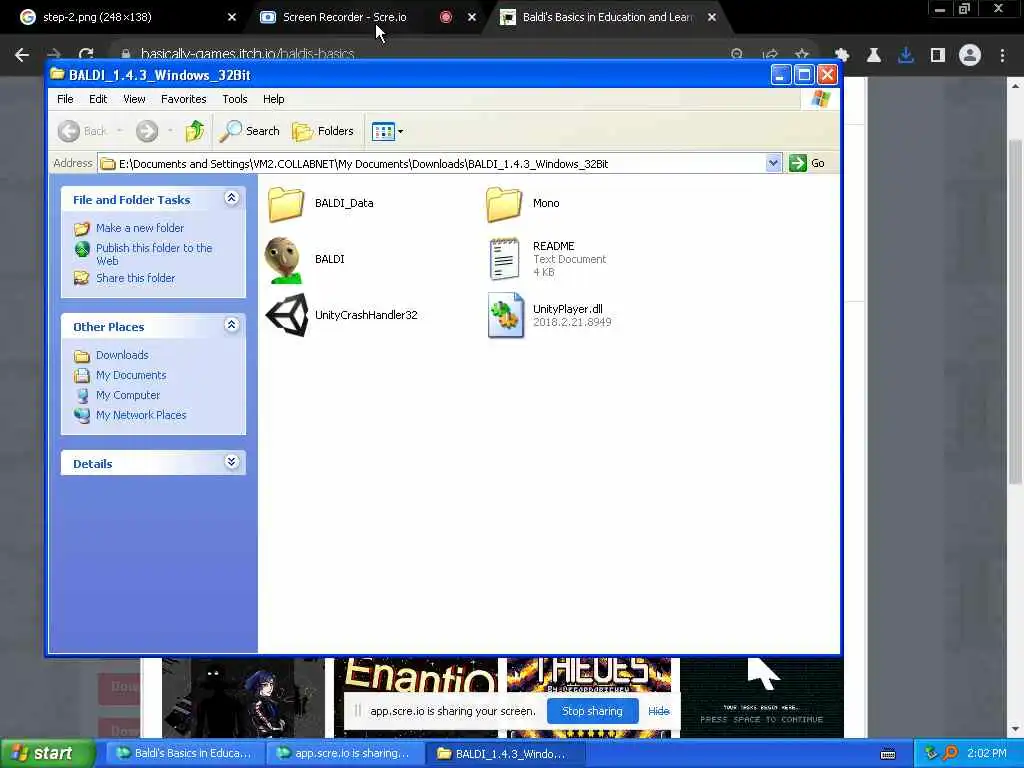
Task: Open the Tools menu
Action: [234, 99]
